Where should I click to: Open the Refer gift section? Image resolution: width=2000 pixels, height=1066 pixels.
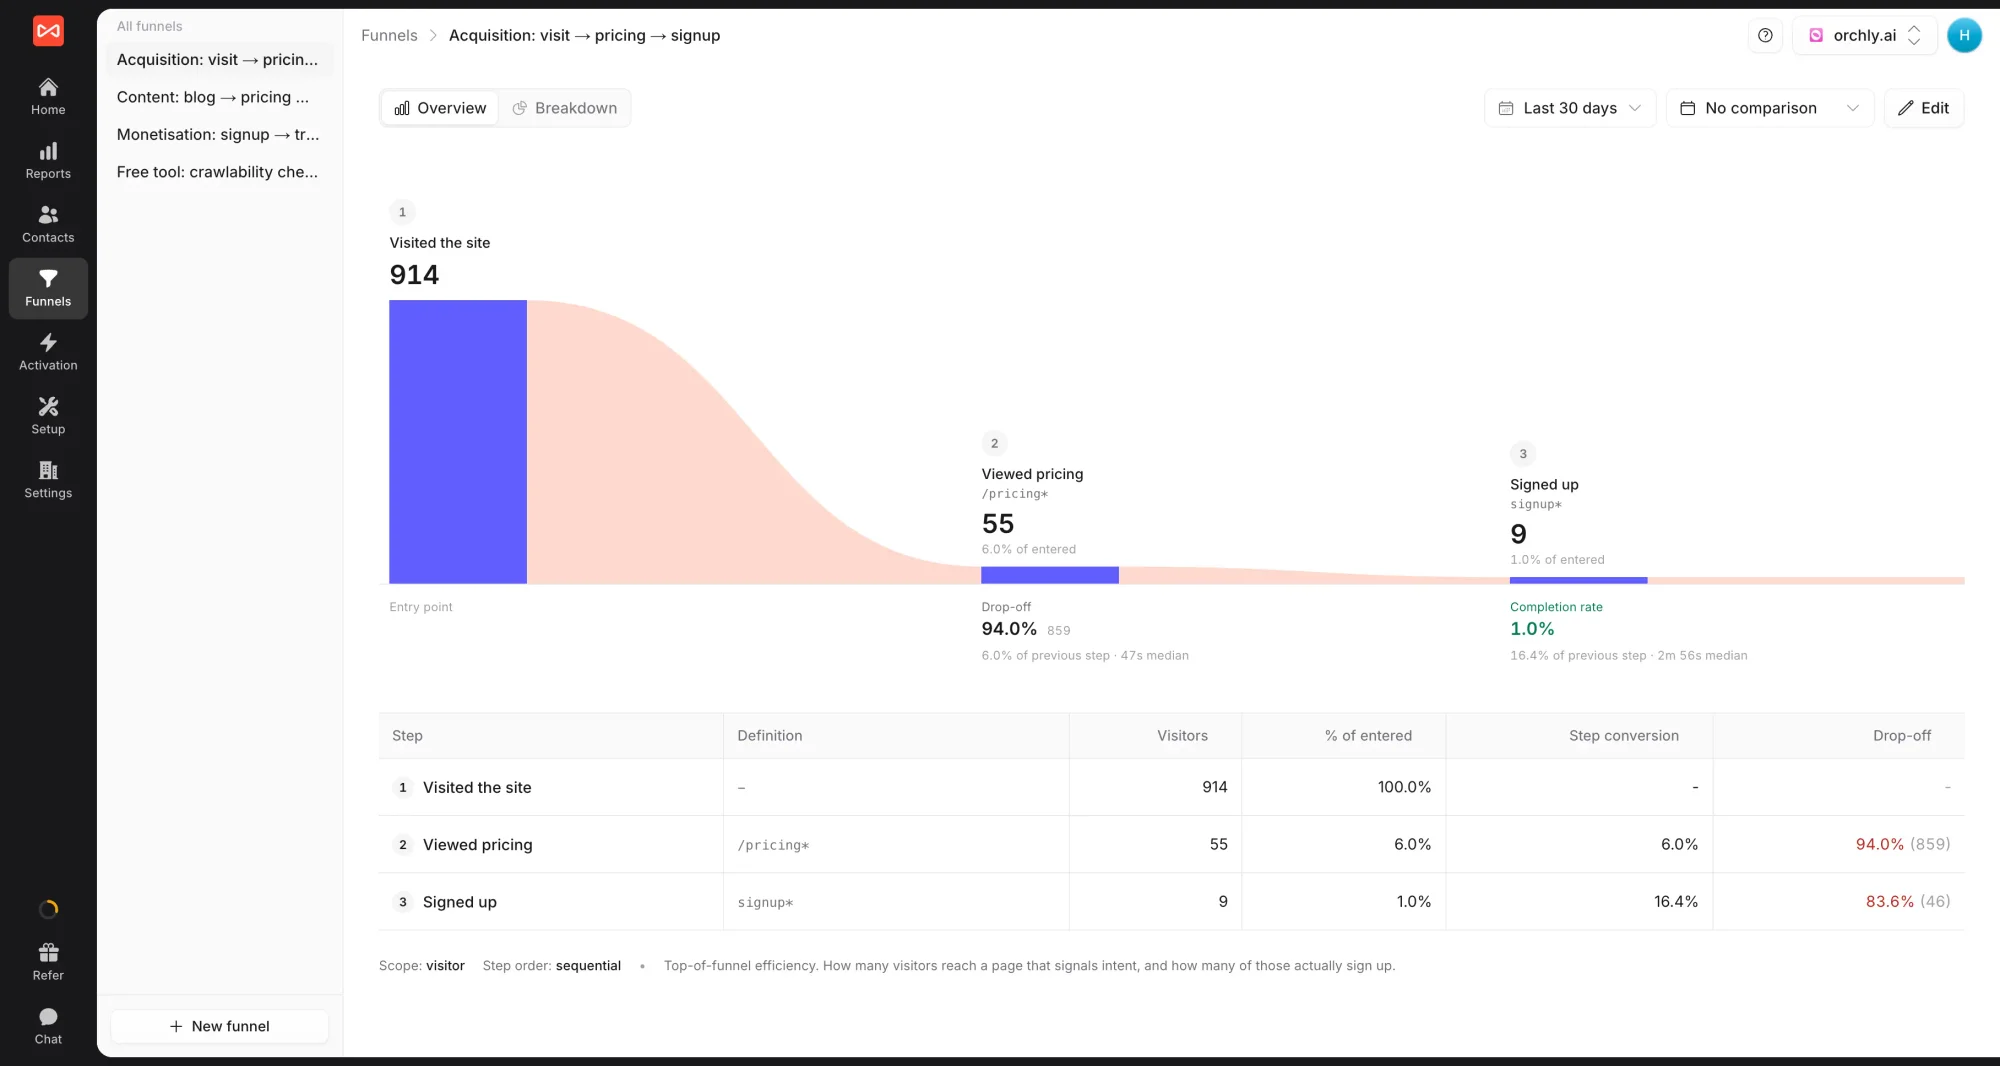click(48, 962)
